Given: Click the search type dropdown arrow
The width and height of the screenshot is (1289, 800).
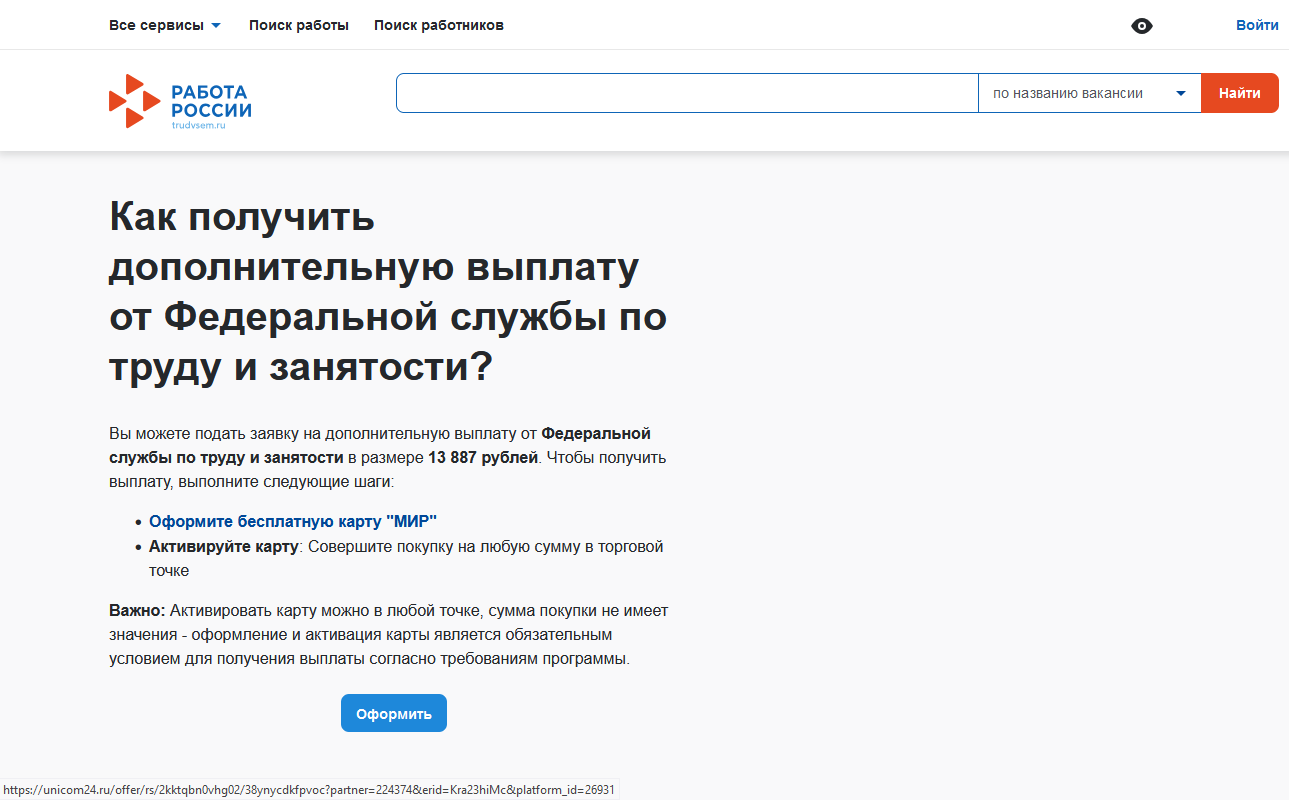Looking at the screenshot, I should pyautogui.click(x=1181, y=93).
